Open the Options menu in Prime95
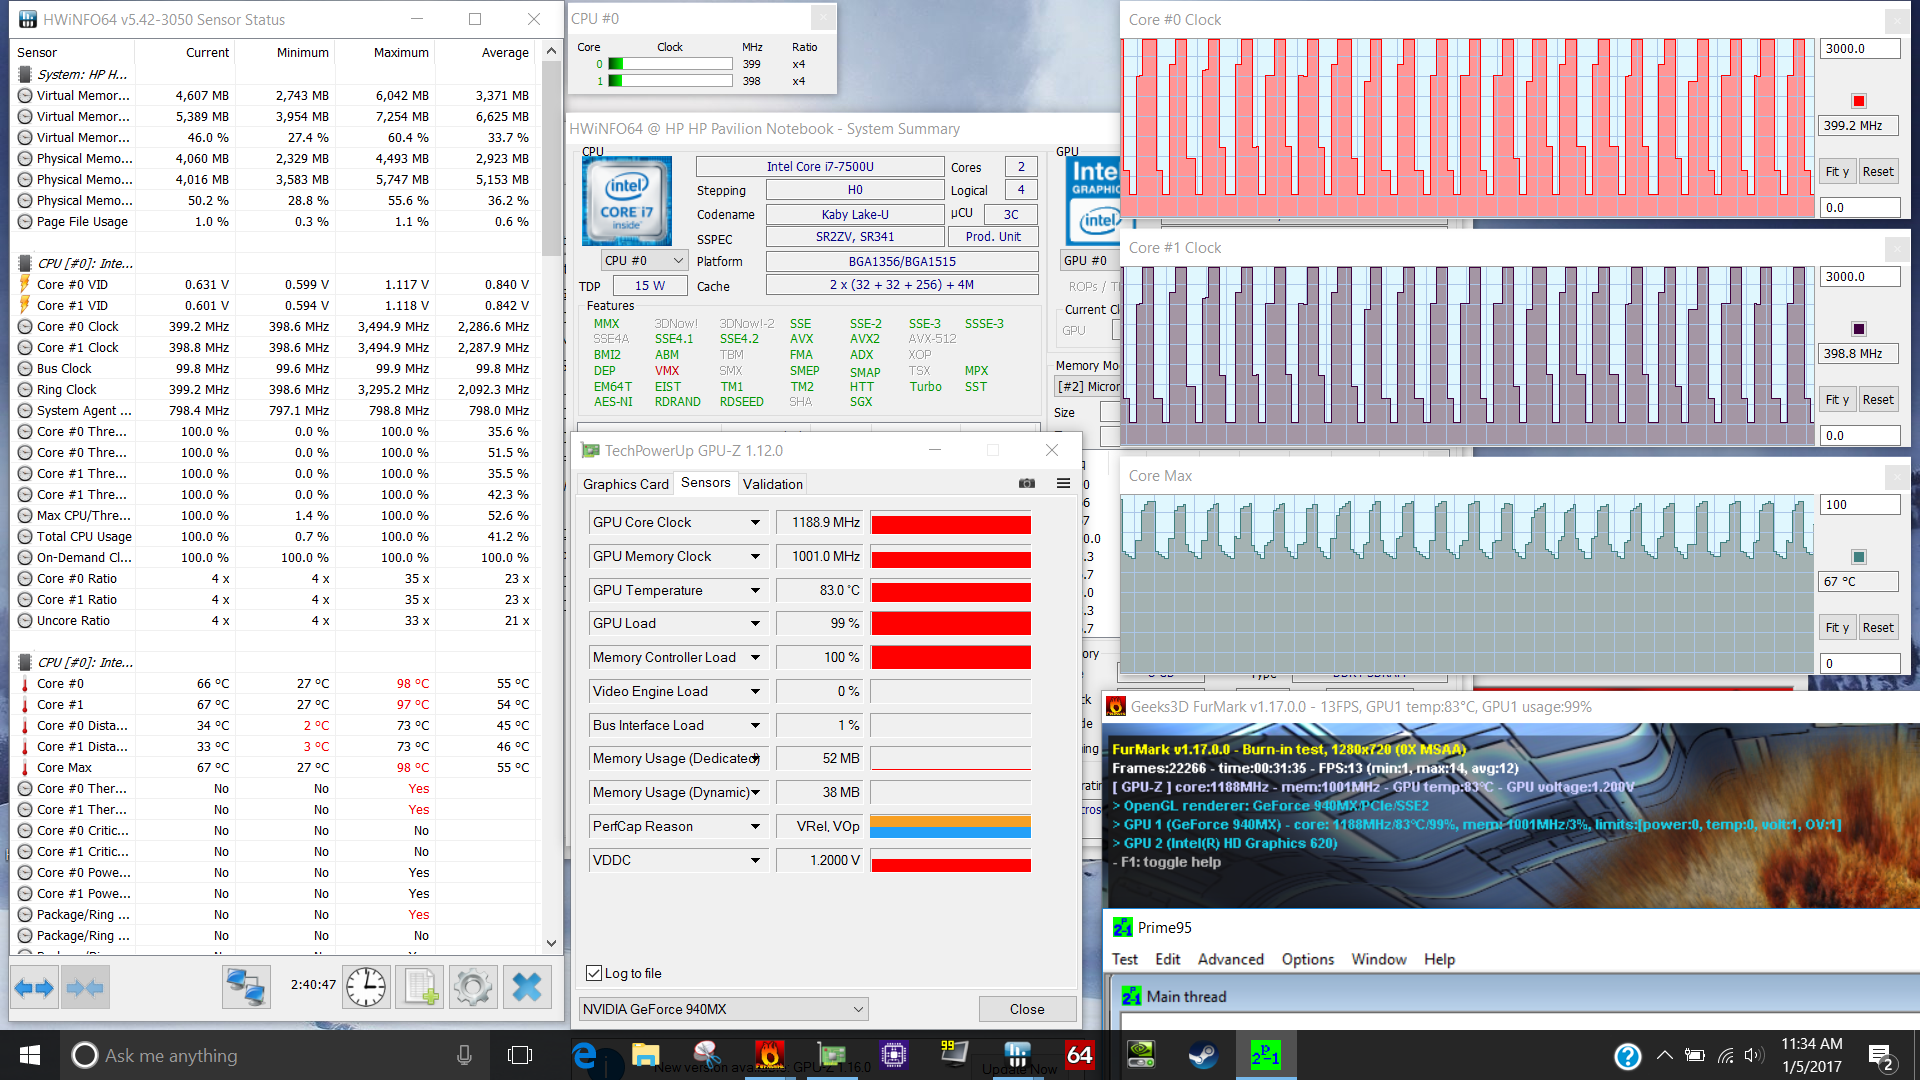 coord(1307,959)
